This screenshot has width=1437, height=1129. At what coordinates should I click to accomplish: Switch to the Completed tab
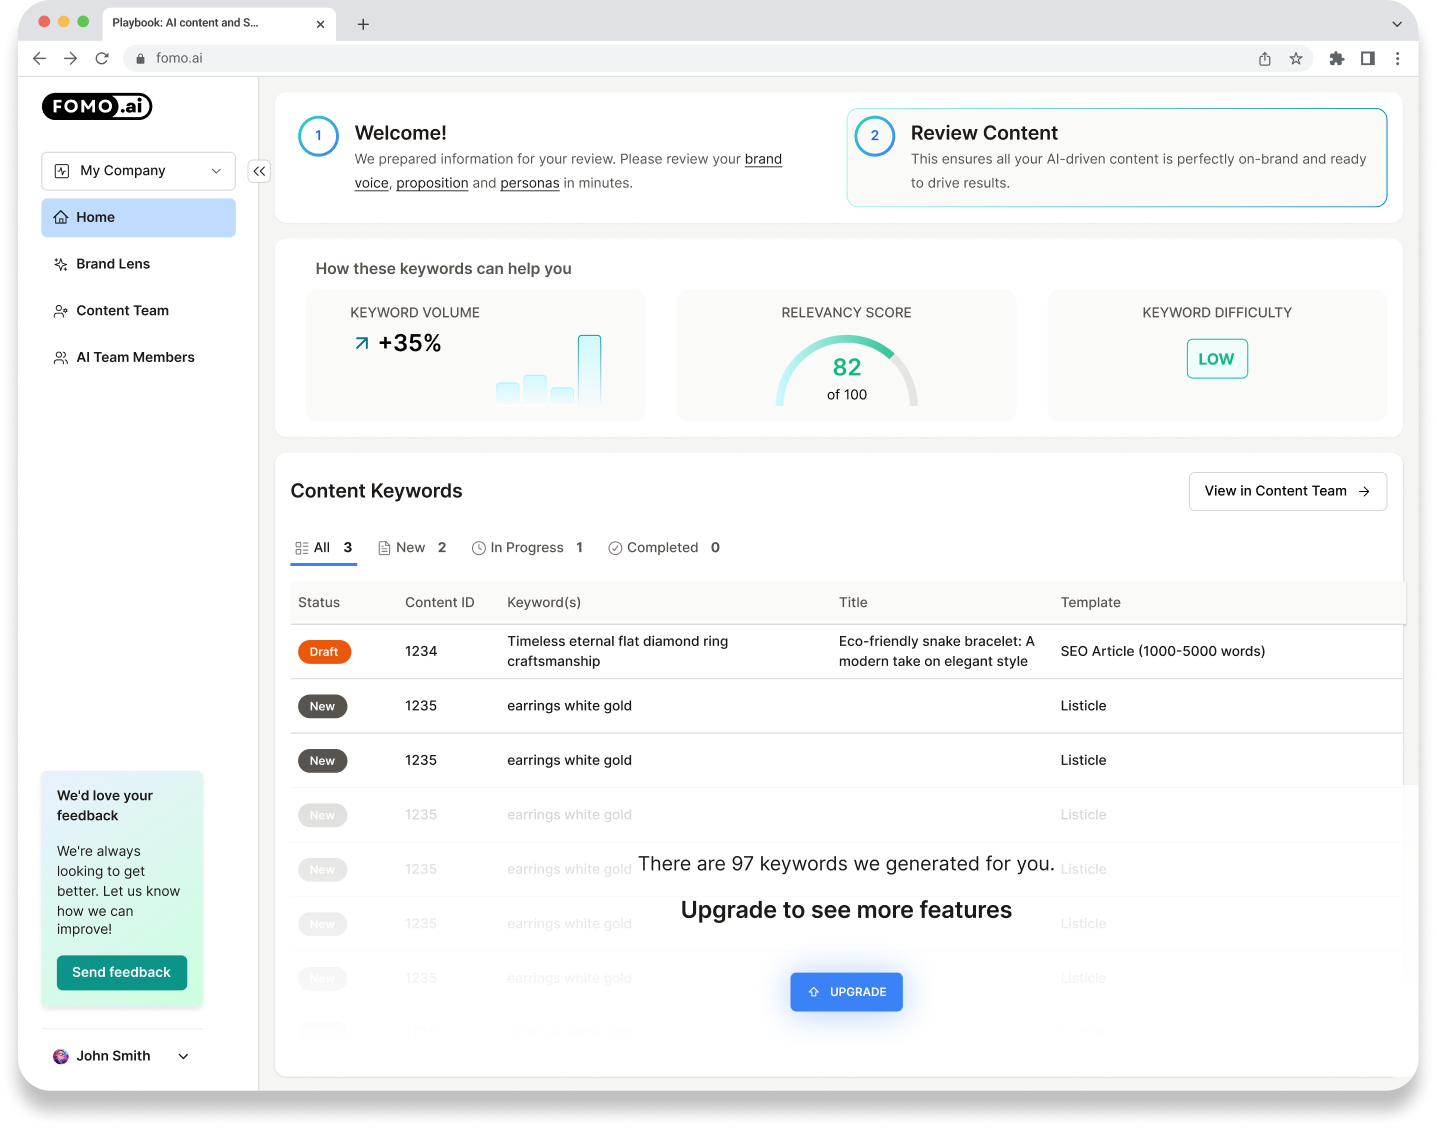point(662,547)
